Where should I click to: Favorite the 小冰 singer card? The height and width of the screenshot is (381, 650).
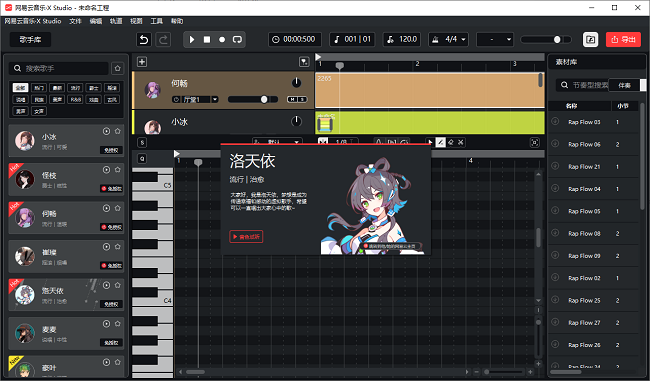pyautogui.click(x=118, y=131)
